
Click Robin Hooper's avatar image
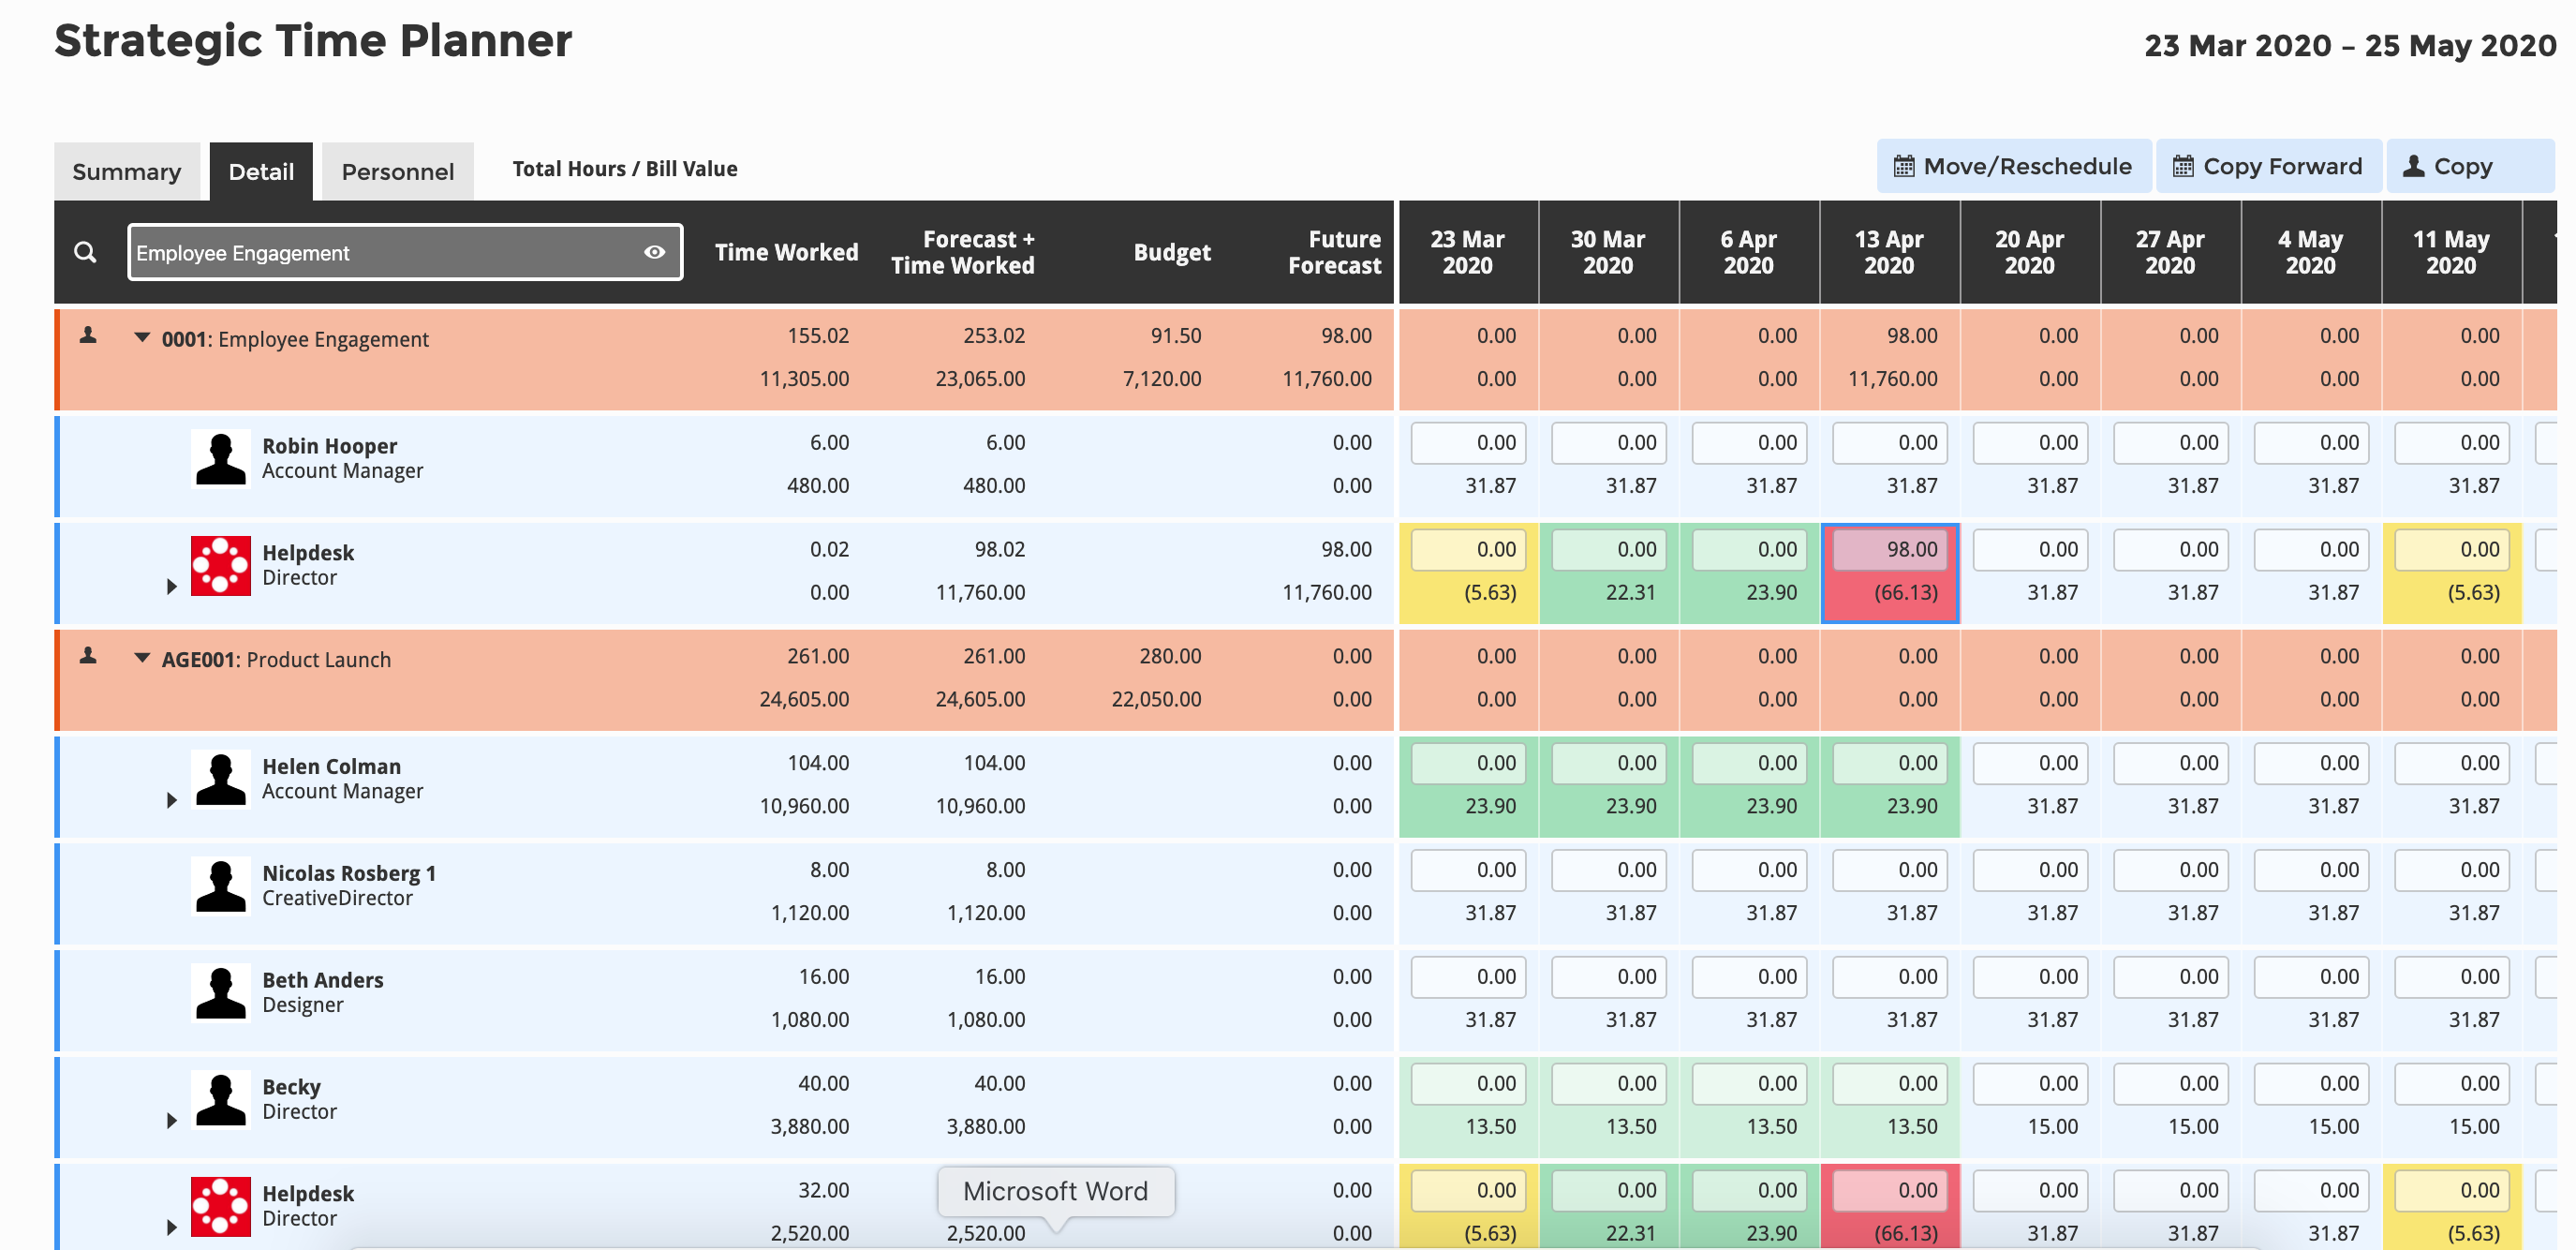tap(220, 459)
